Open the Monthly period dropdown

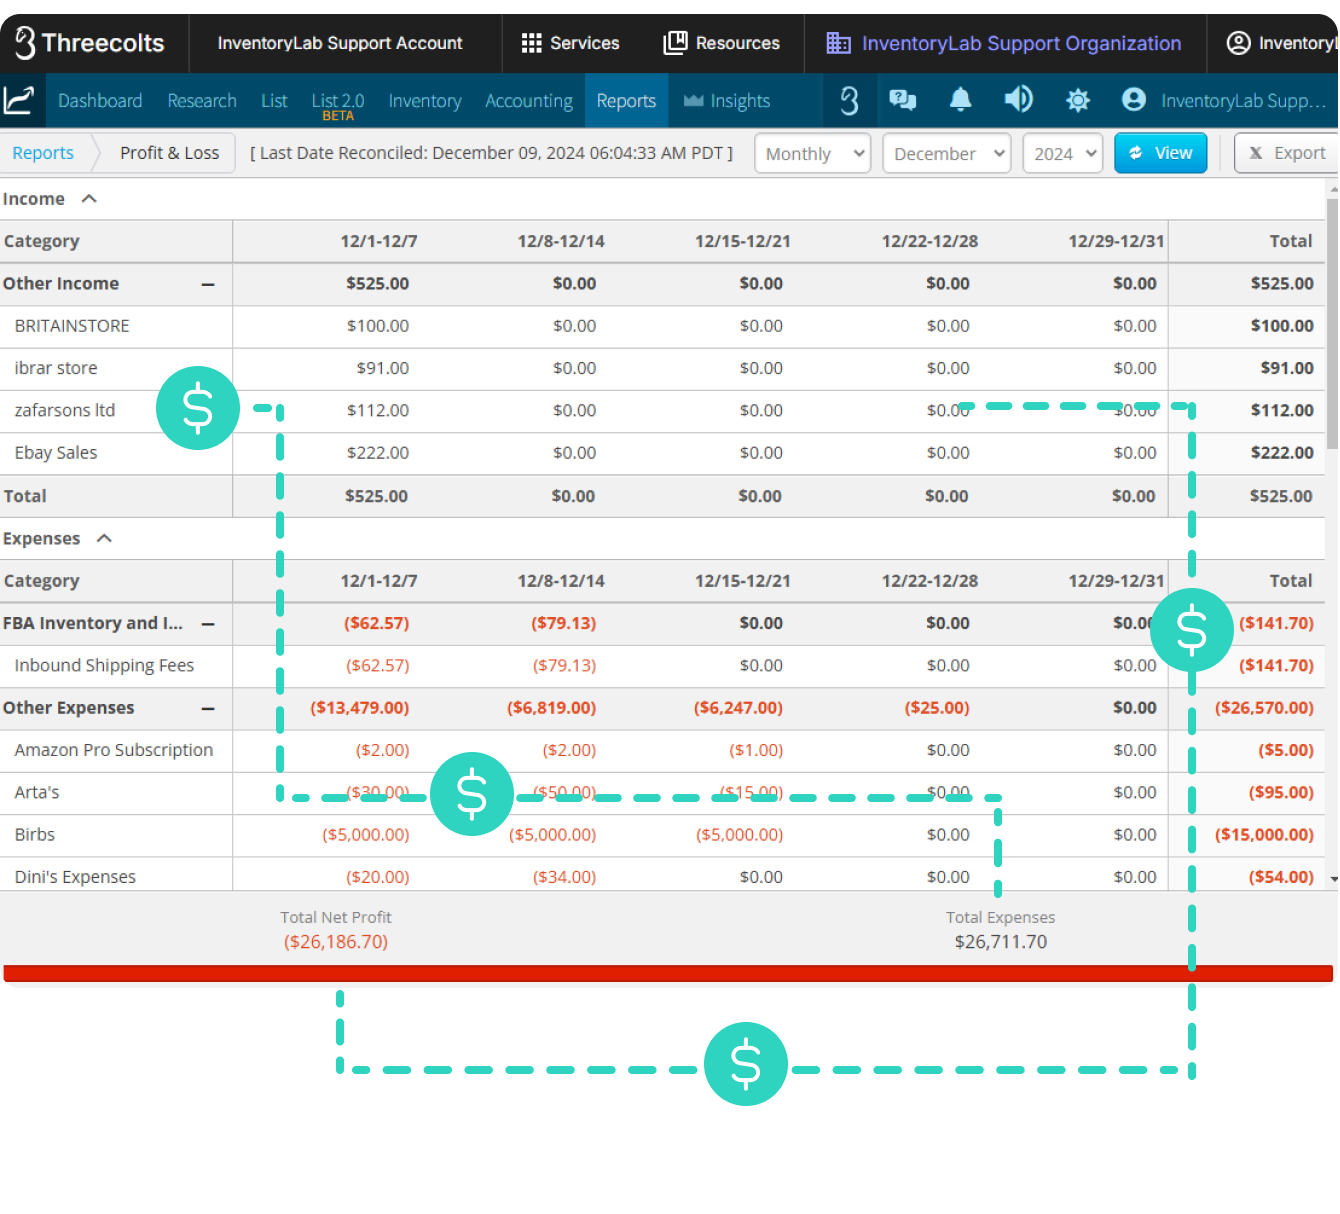[812, 153]
